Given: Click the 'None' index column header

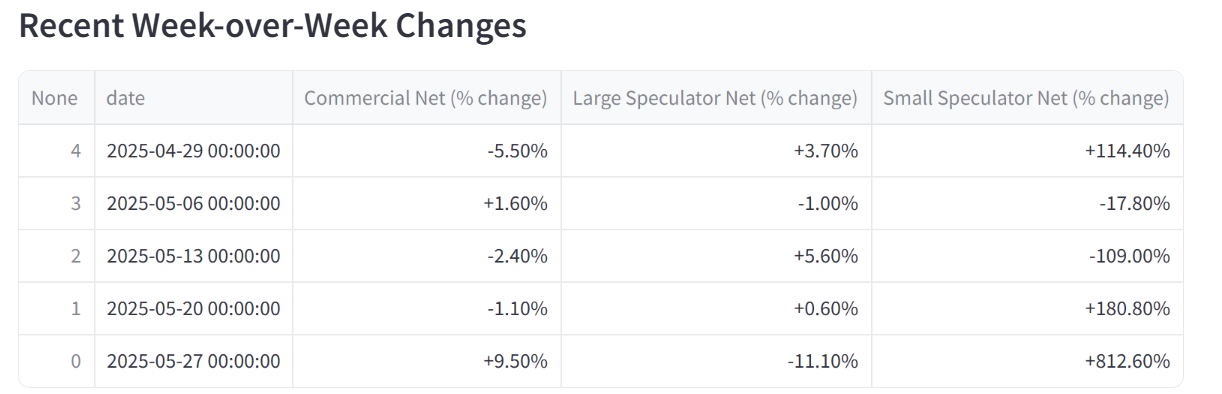Looking at the screenshot, I should (x=57, y=98).
